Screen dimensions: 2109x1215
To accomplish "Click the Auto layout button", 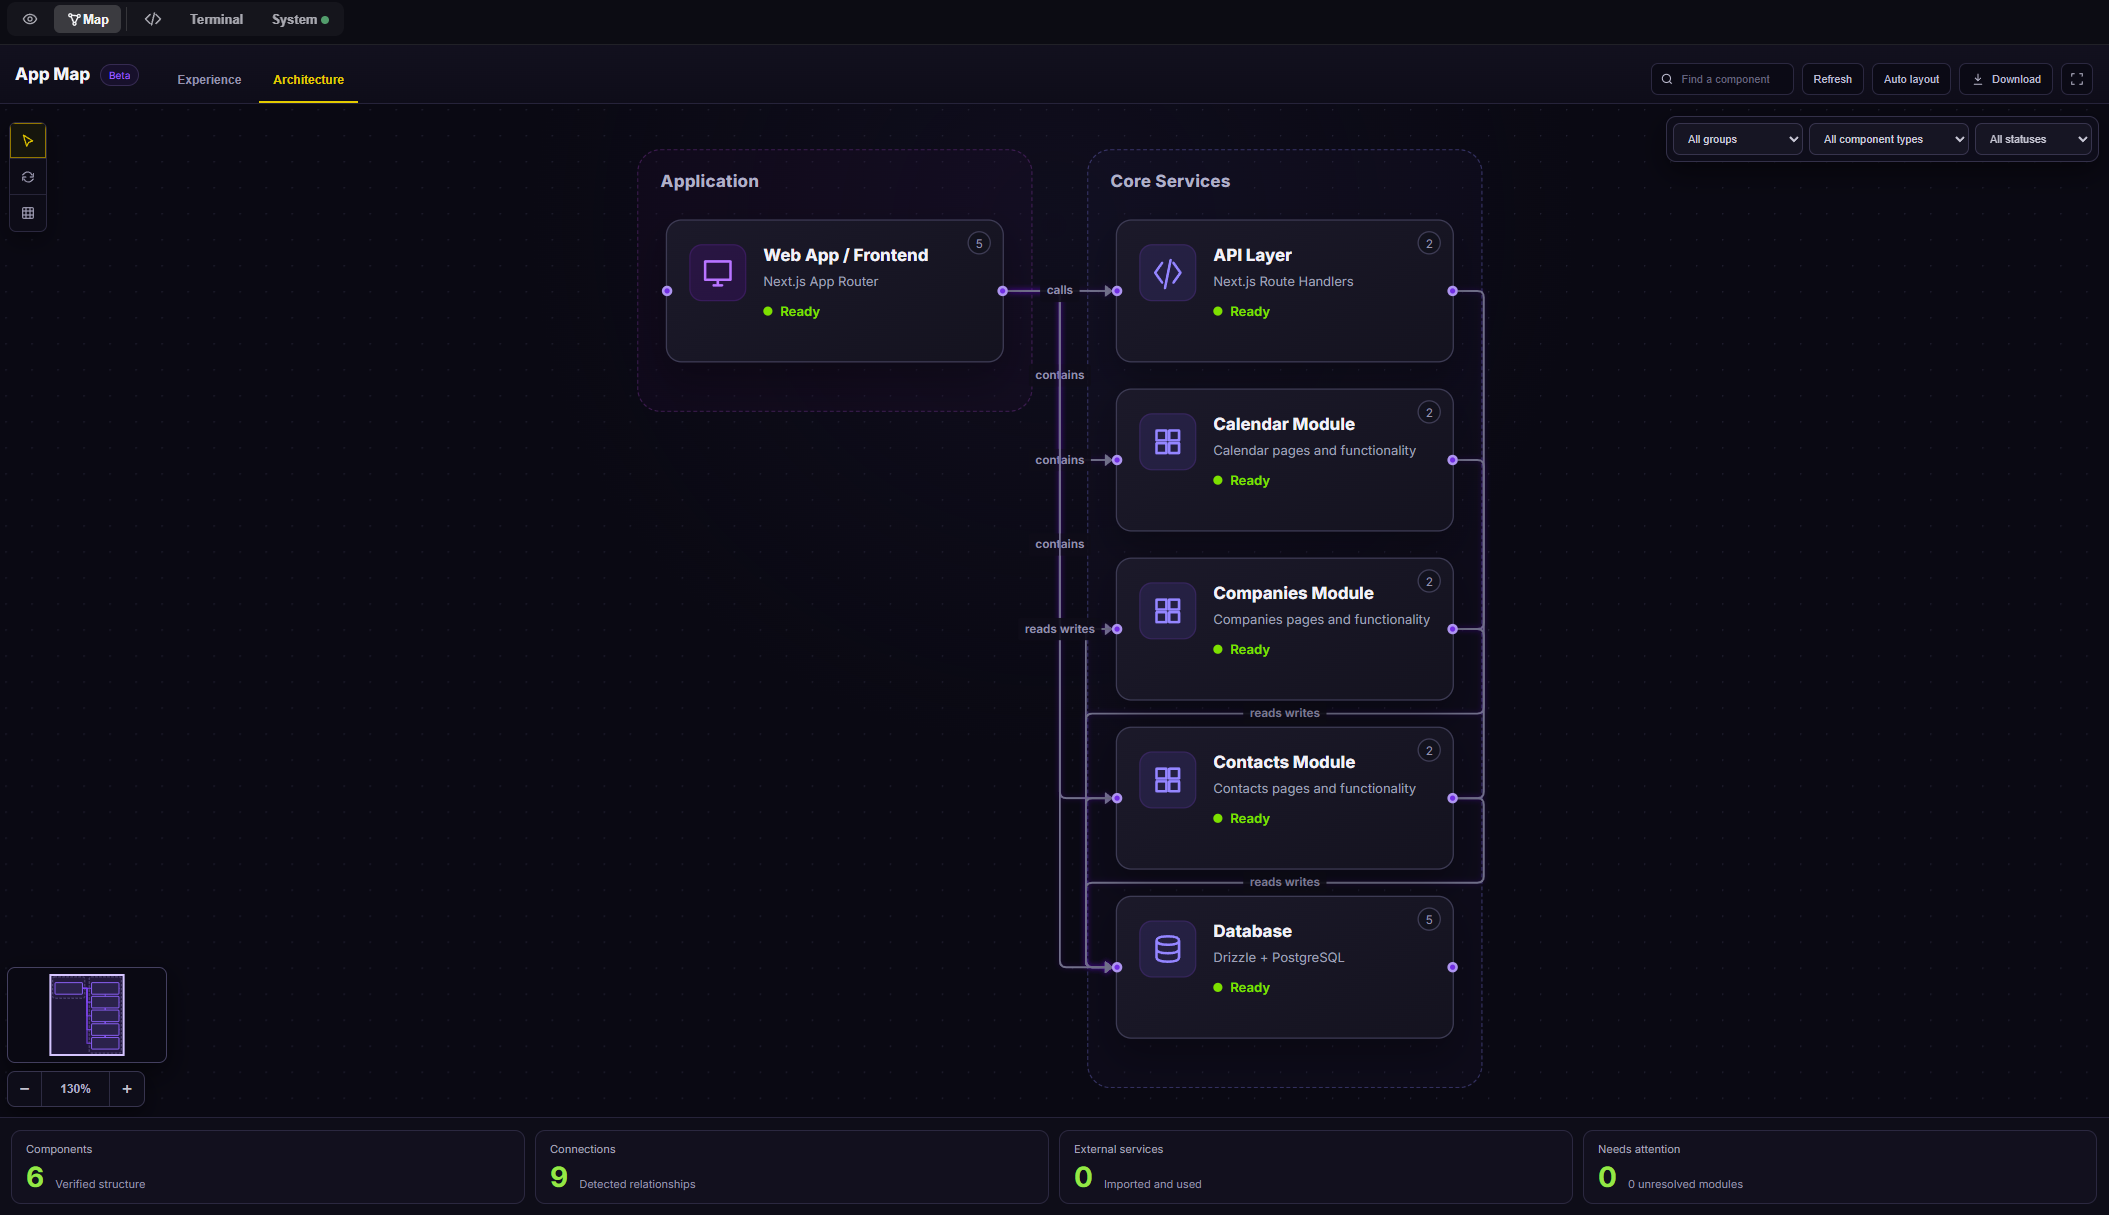I will tap(1911, 79).
